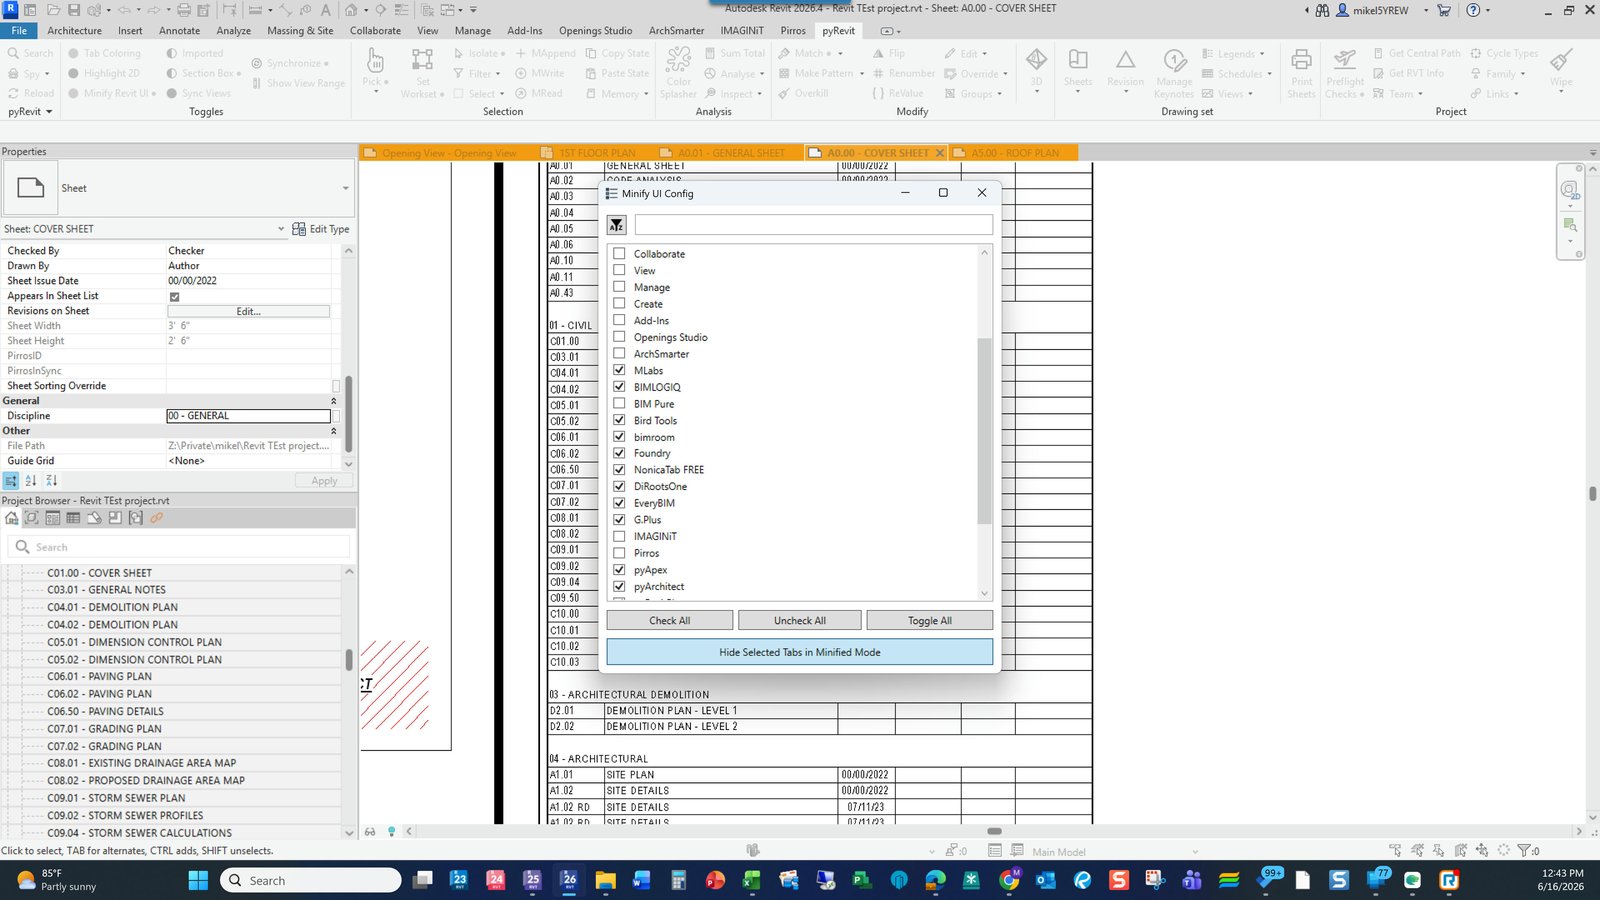Uncheck the pyArchitect checkbox
This screenshot has height=900, width=1600.
click(619, 586)
